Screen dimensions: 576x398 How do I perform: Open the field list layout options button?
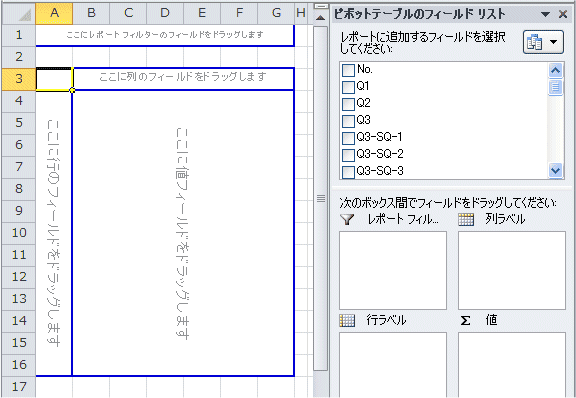coord(543,42)
